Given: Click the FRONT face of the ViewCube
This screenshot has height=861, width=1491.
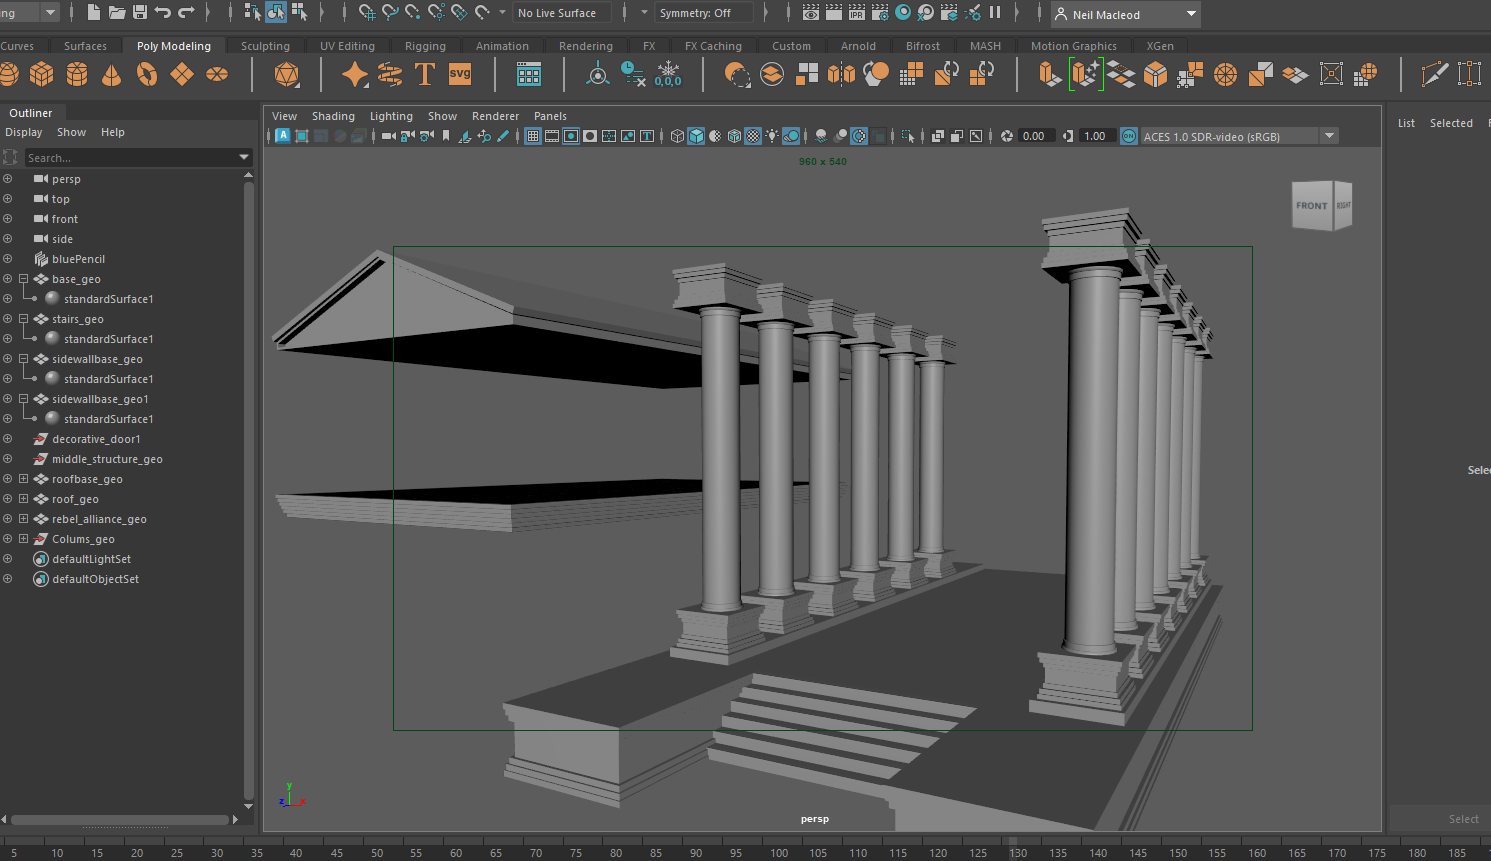Looking at the screenshot, I should pos(1312,206).
